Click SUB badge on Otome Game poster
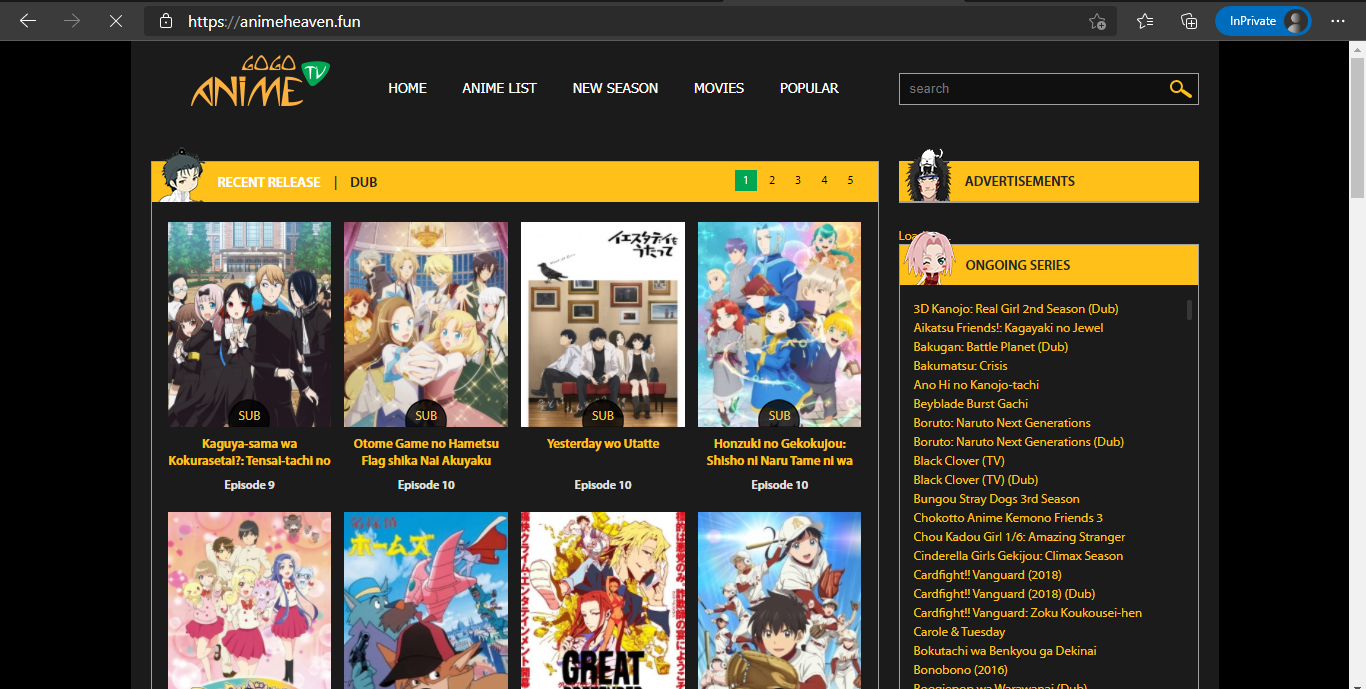This screenshot has height=689, width=1366. (x=426, y=415)
